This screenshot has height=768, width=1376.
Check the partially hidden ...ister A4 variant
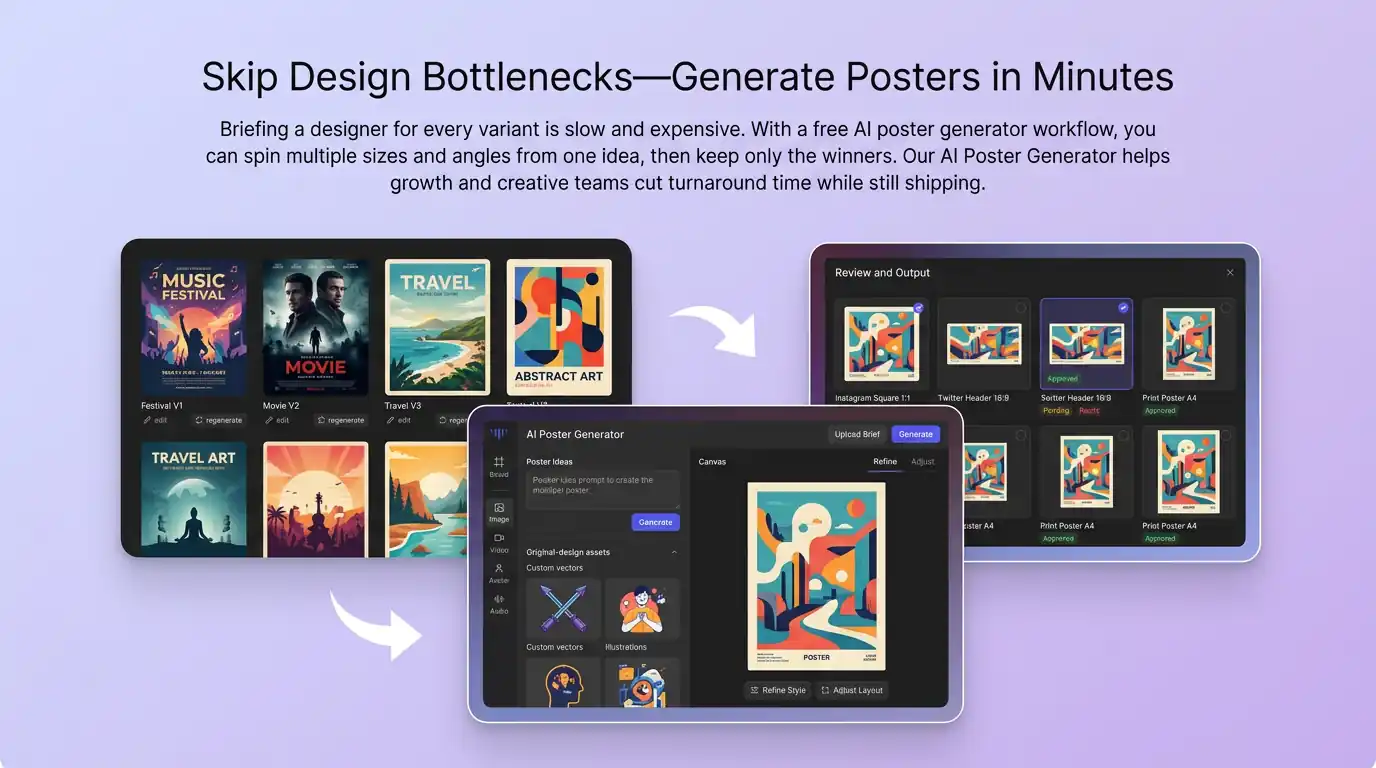click(x=1020, y=436)
